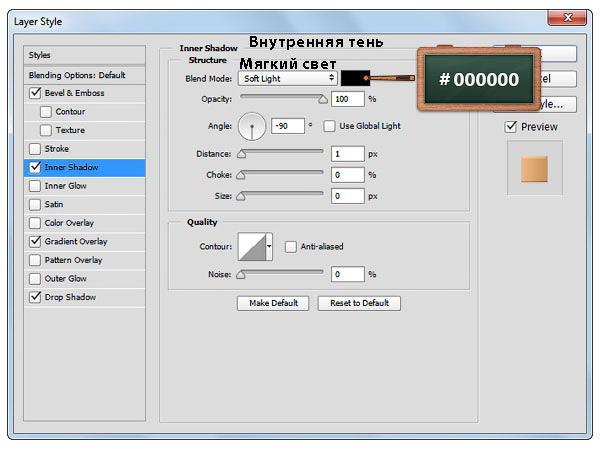Select the Inner Glow style row

click(85, 186)
